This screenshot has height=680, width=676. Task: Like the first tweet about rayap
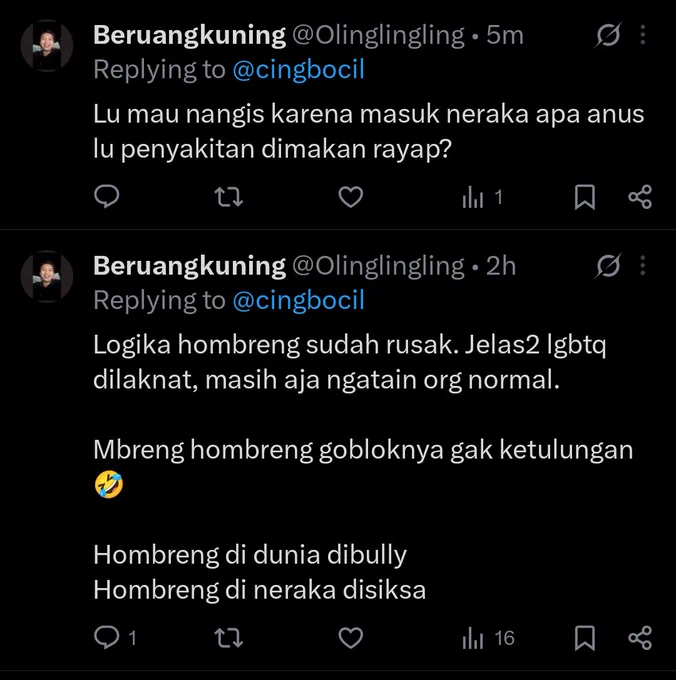pos(350,197)
